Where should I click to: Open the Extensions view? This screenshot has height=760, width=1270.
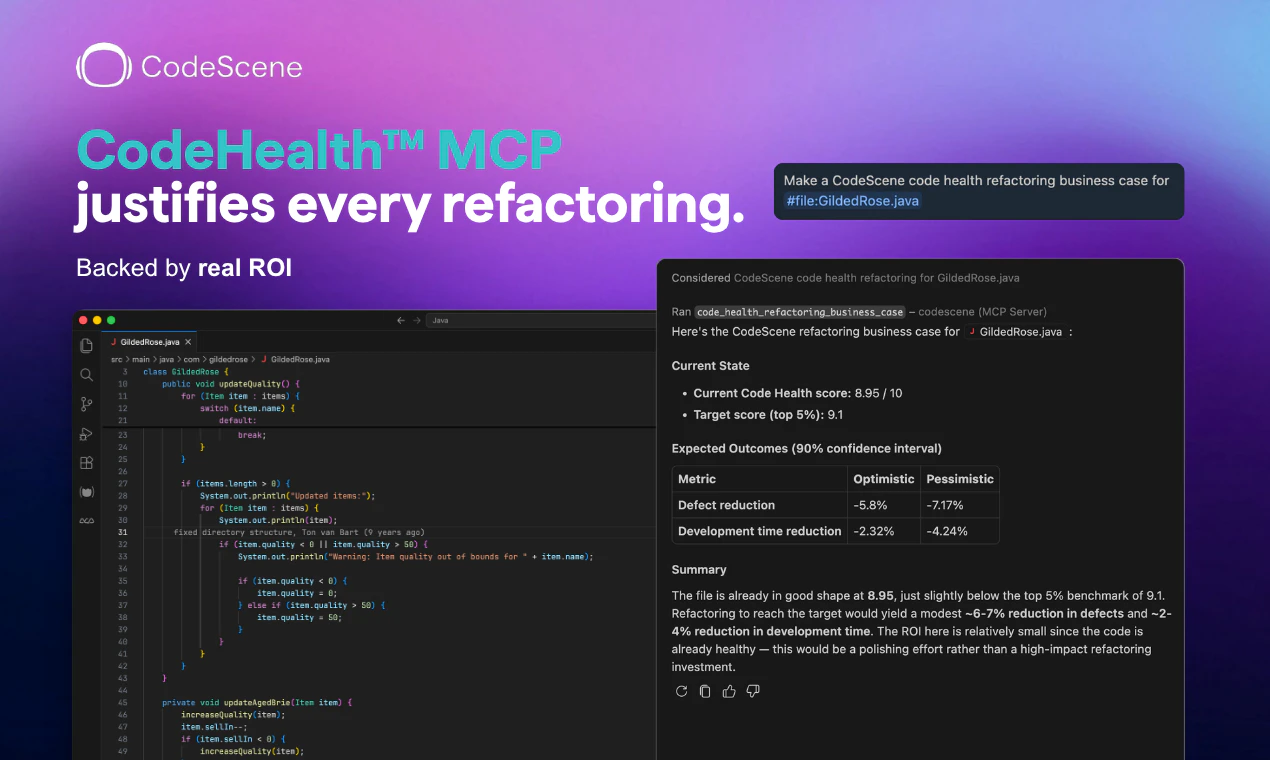tap(86, 462)
